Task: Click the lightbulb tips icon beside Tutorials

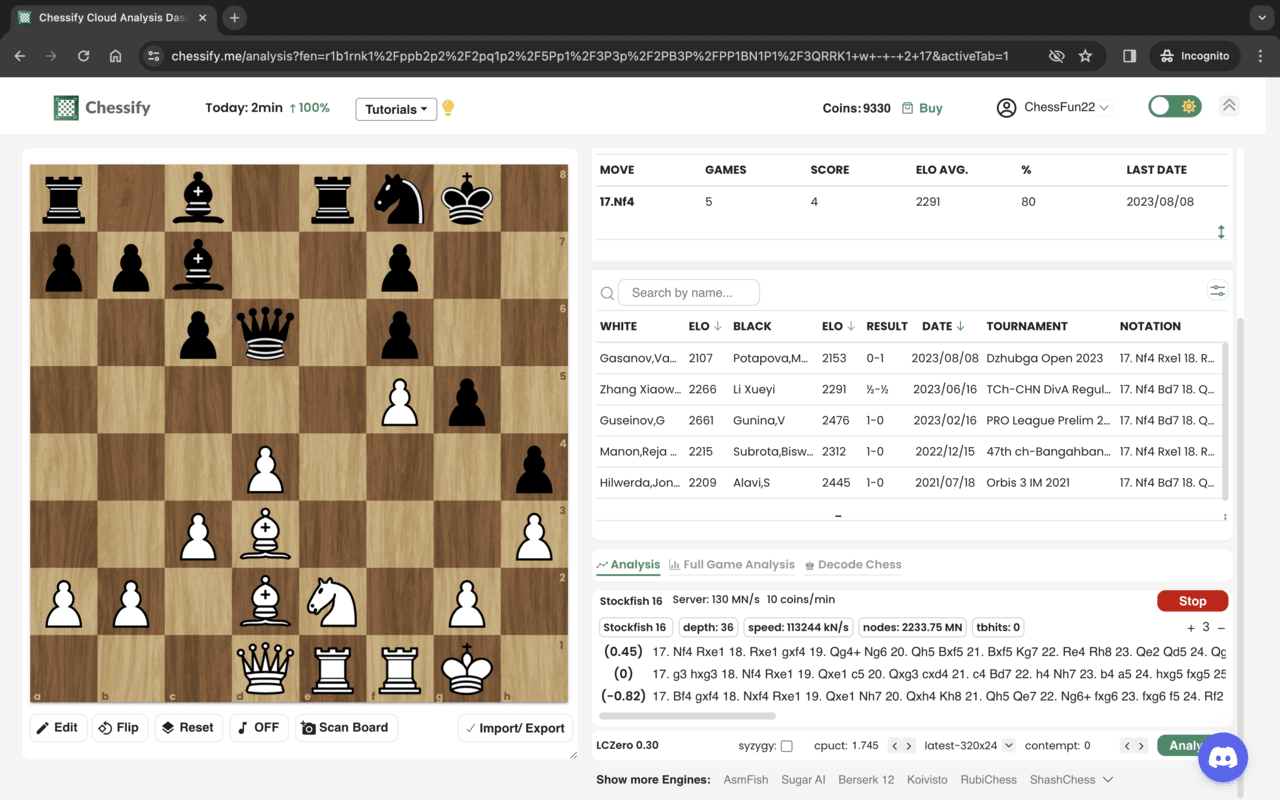Action: click(448, 108)
